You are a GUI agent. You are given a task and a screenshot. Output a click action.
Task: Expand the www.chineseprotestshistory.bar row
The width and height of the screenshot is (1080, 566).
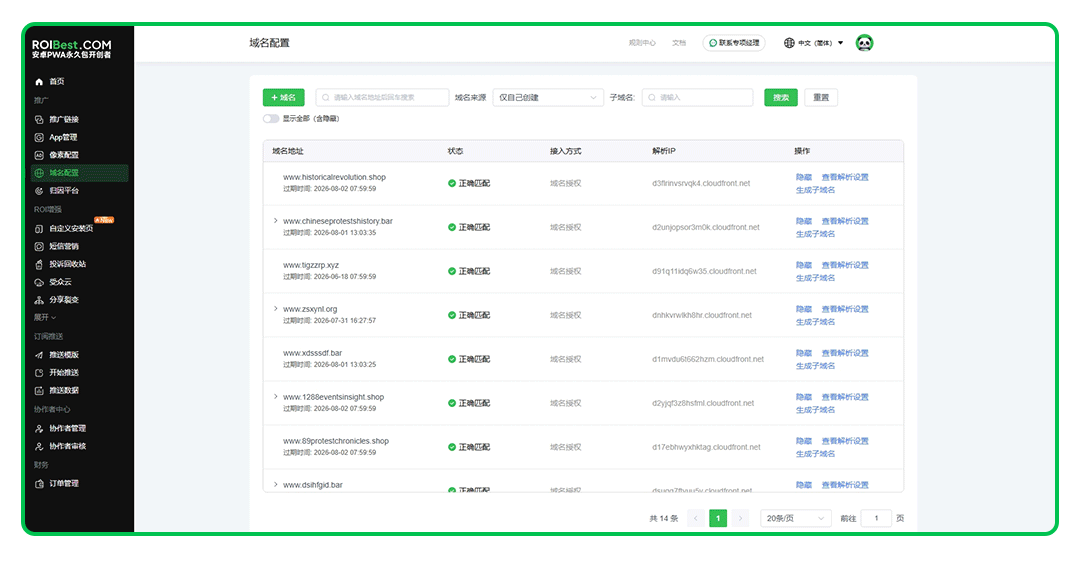pyautogui.click(x=276, y=221)
